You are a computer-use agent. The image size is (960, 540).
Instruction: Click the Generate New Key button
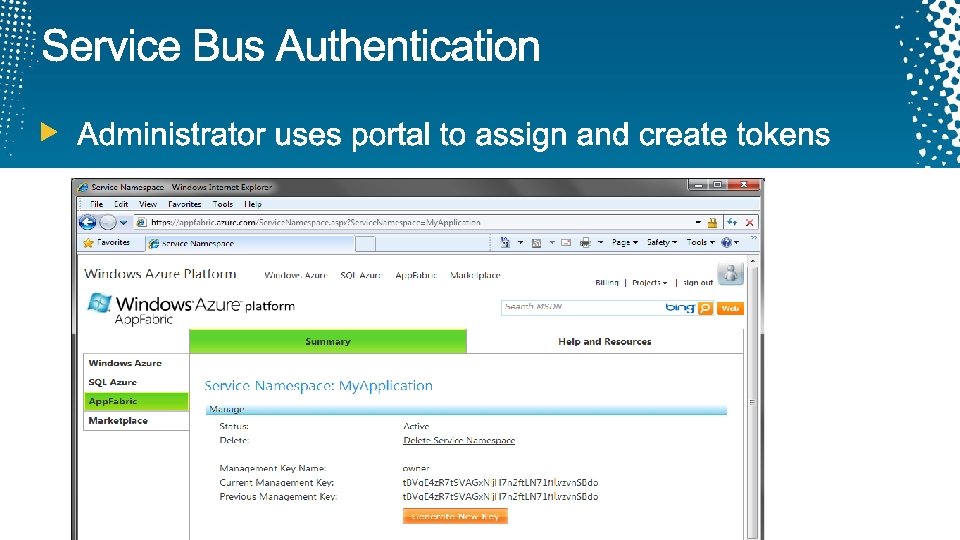click(x=455, y=517)
